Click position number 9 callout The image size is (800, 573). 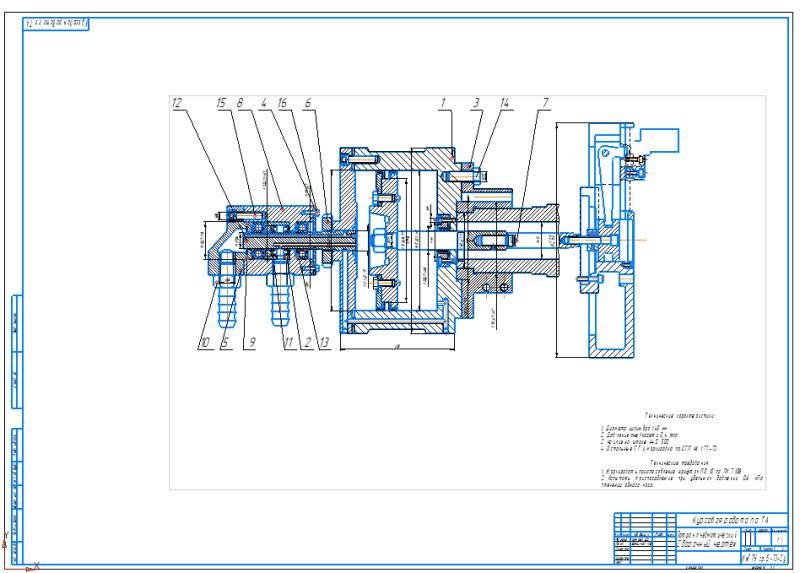pos(251,342)
